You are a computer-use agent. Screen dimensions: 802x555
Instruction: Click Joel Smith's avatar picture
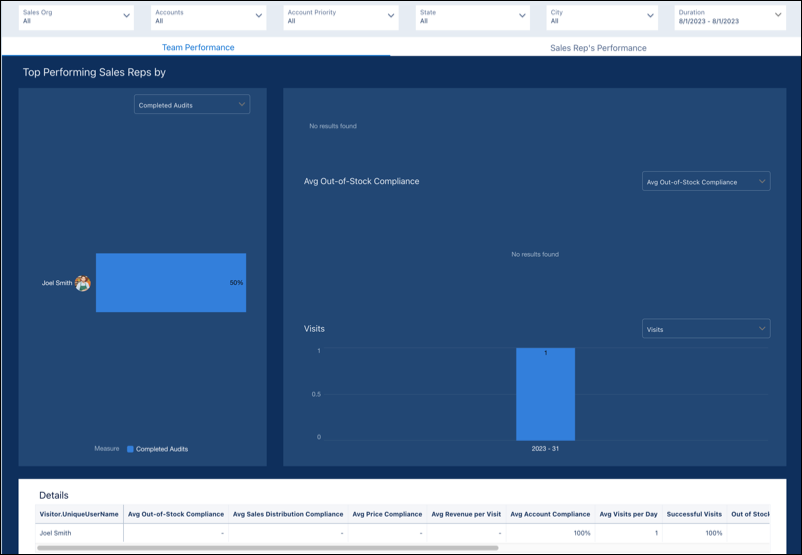click(83, 283)
